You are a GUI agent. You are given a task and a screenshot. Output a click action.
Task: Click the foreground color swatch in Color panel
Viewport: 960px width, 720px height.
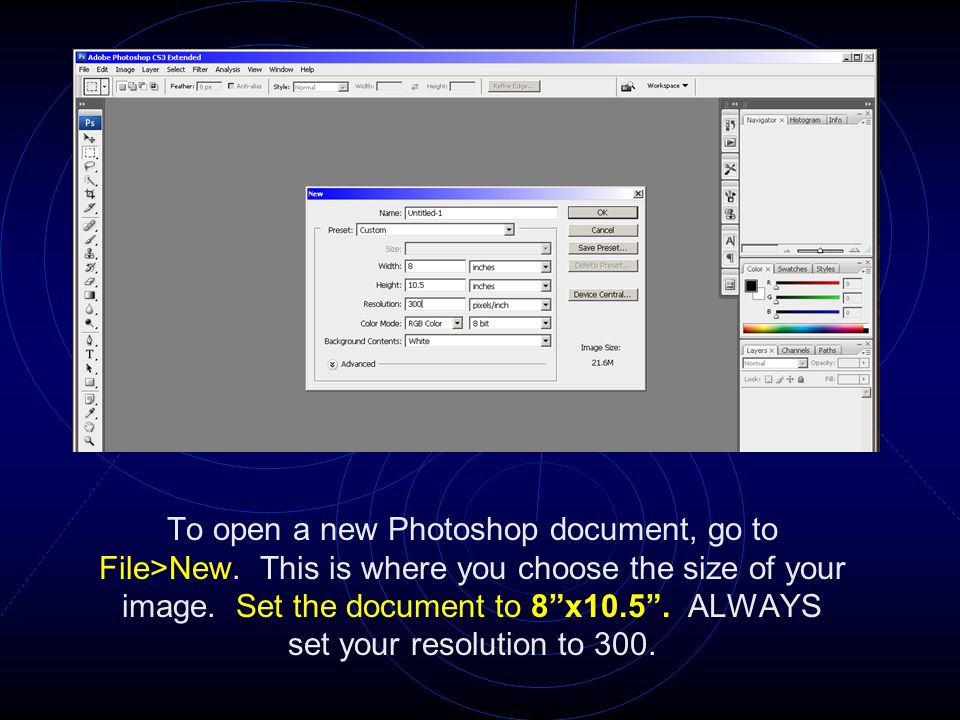pyautogui.click(x=751, y=286)
